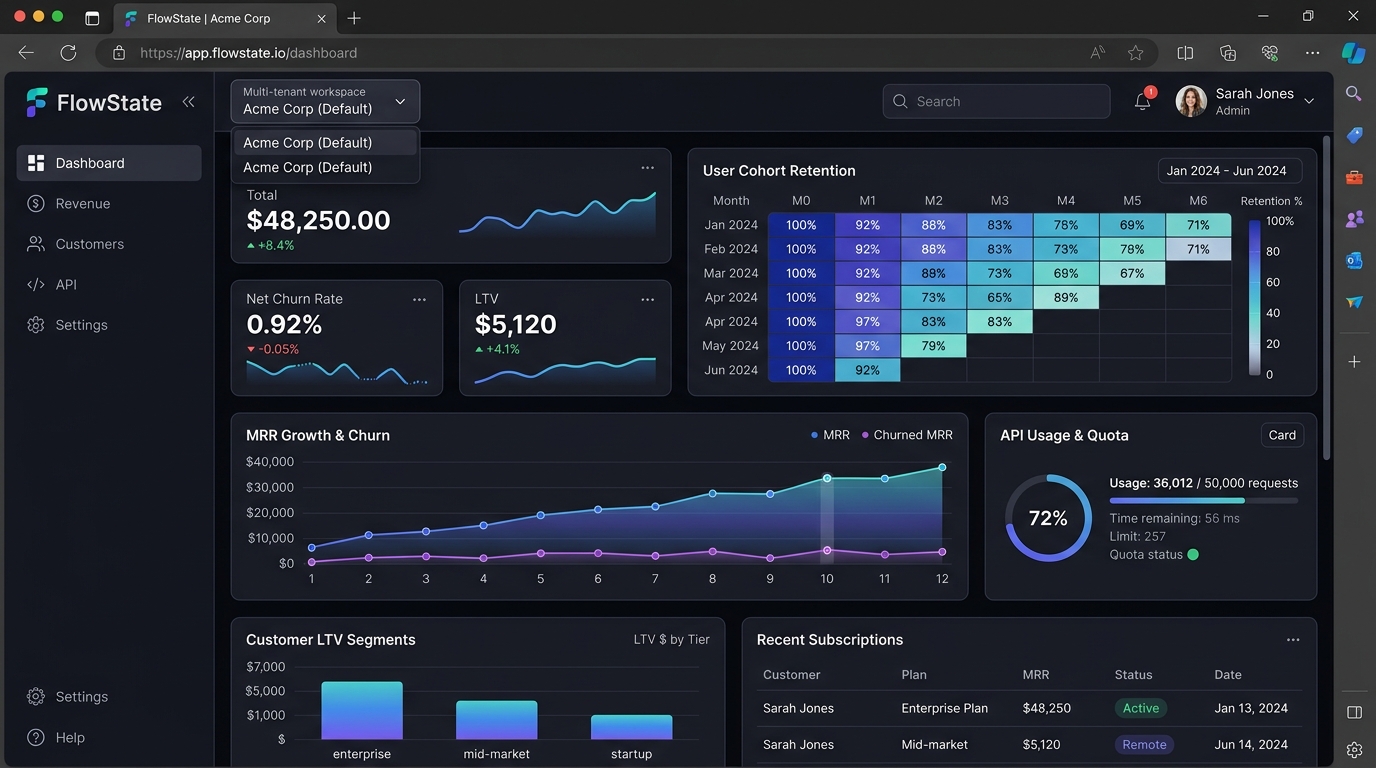This screenshot has width=1376, height=768.
Task: Open the tab actions icon beside the FlowState tab
Action: (x=92, y=18)
